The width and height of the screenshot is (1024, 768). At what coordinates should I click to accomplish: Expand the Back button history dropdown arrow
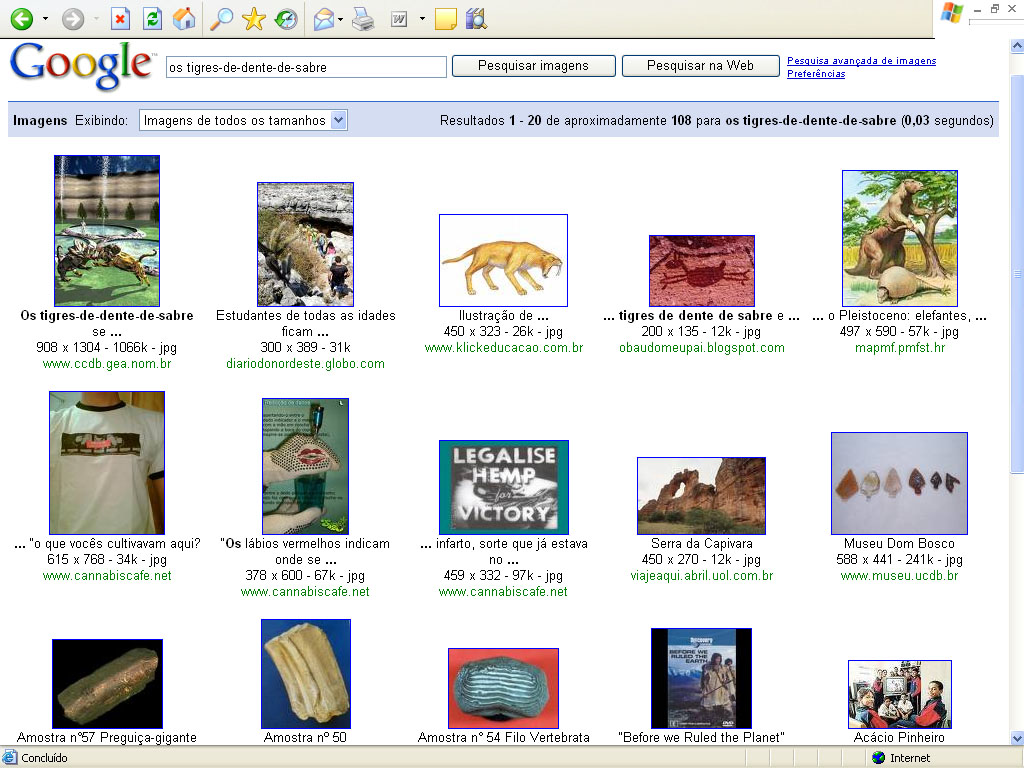(45, 19)
